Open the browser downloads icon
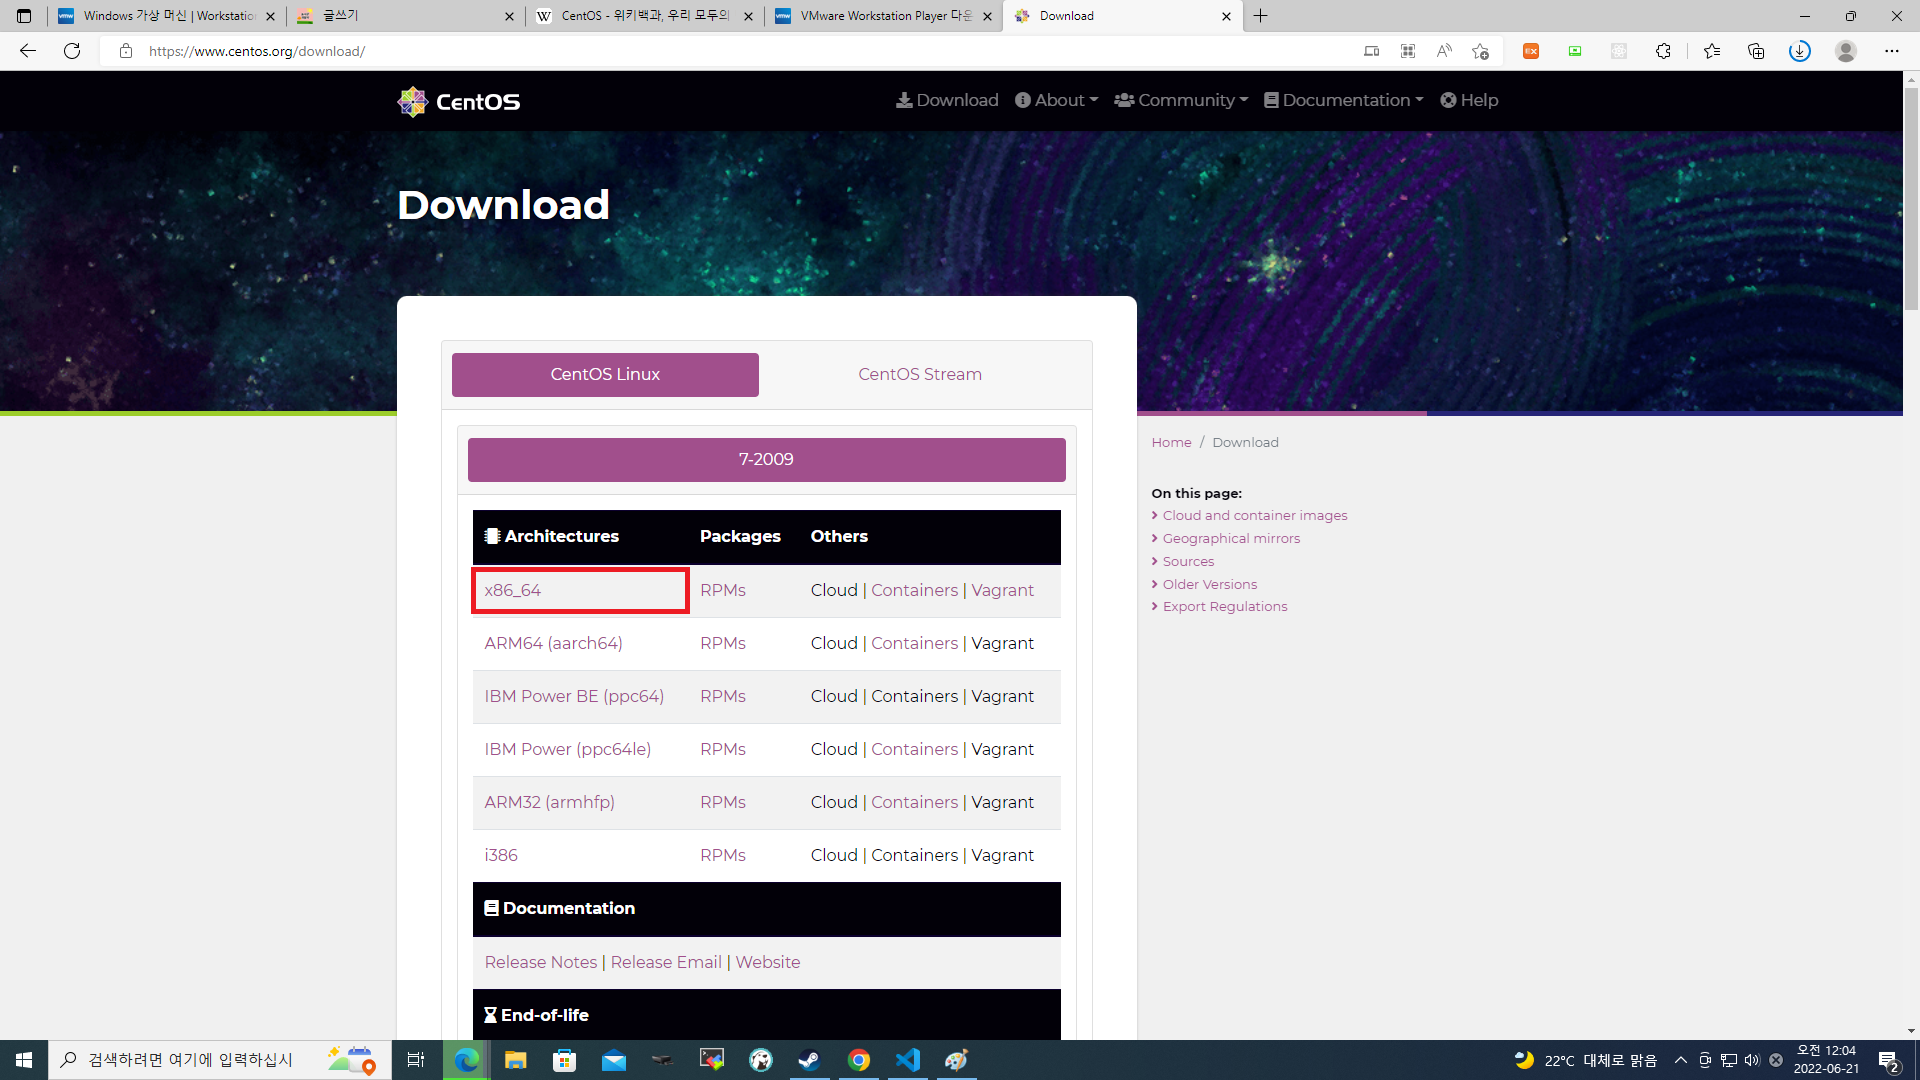Image resolution: width=1920 pixels, height=1080 pixels. point(1799,51)
